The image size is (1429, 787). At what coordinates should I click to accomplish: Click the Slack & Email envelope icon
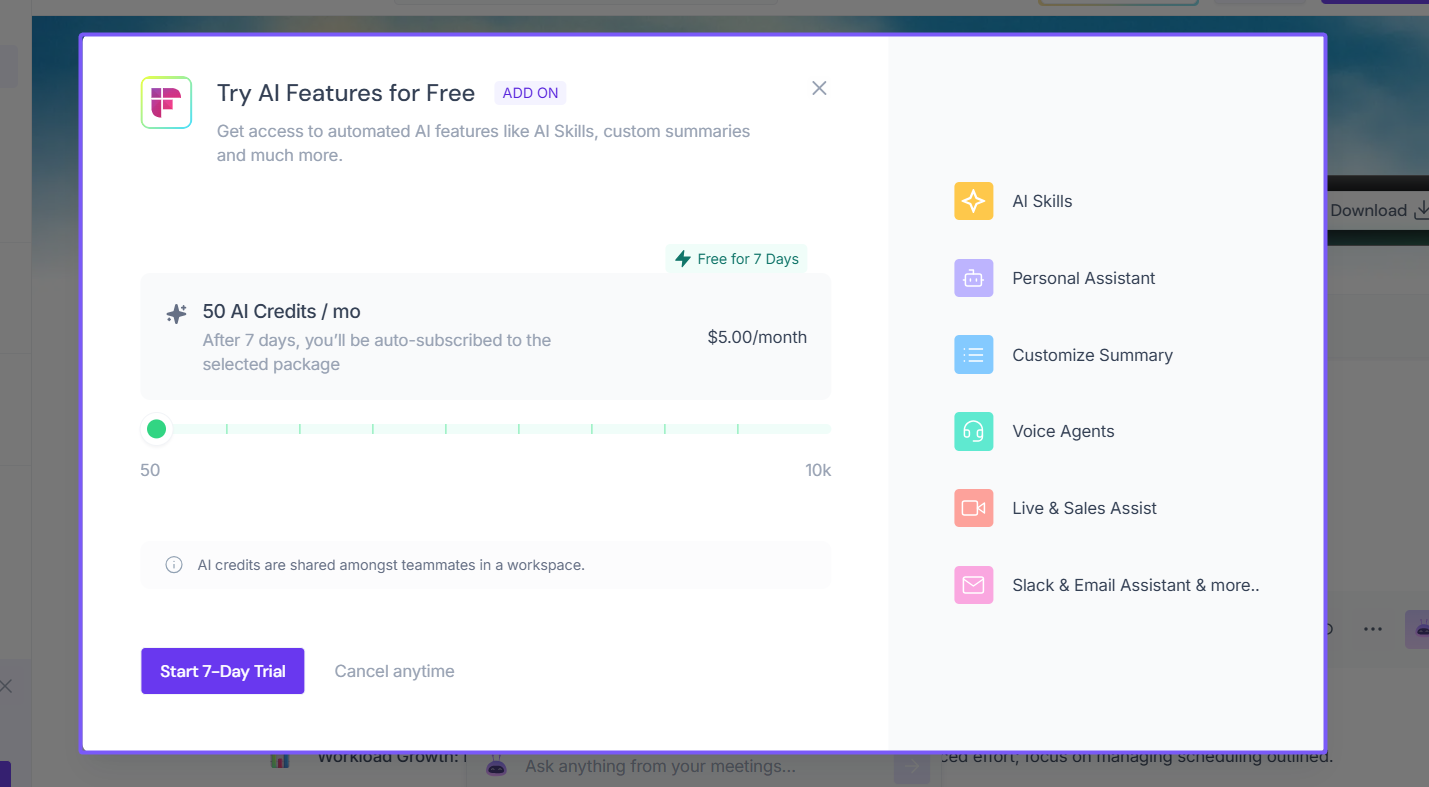973,585
